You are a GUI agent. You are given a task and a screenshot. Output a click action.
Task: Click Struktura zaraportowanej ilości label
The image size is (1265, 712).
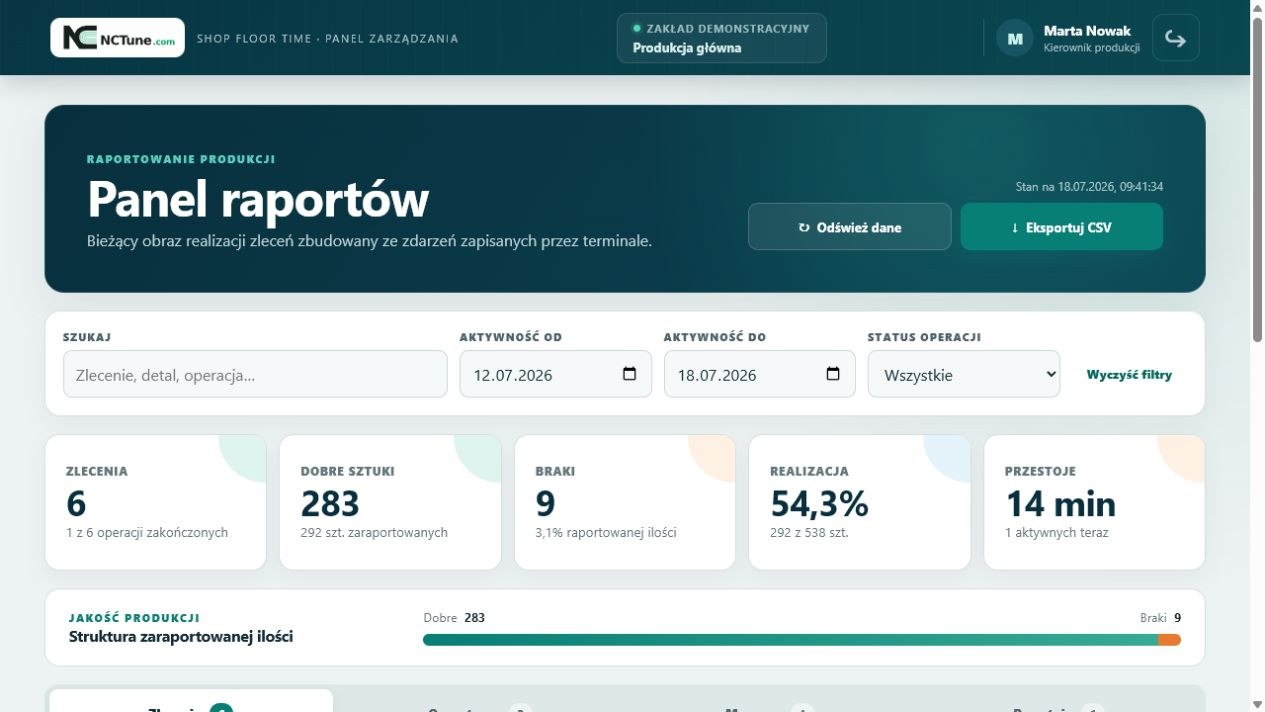181,637
